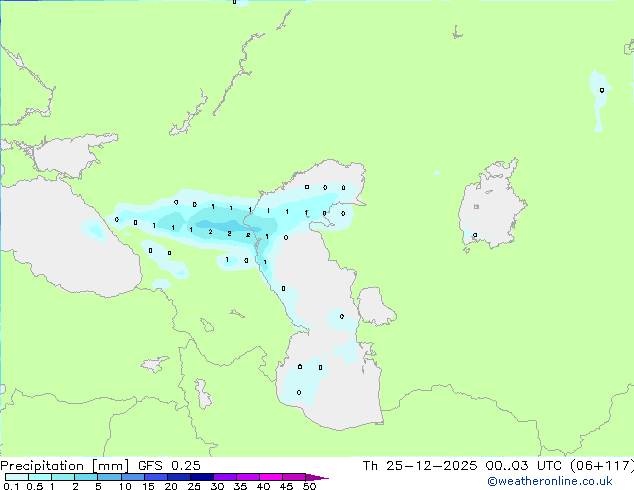This screenshot has width=634, height=490.
Task: Click the '10' legend scale label
Action: (x=125, y=486)
